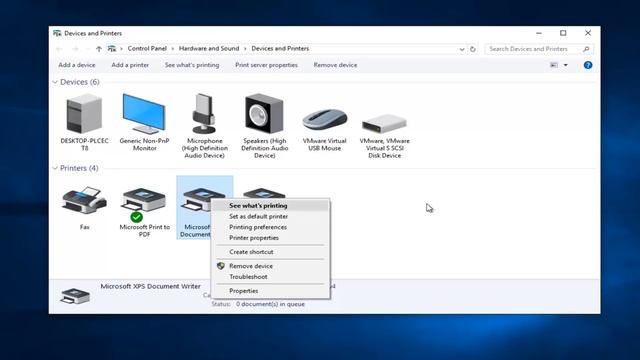Close the Devices and Printers window
Image resolution: width=640 pixels, height=360 pixels.
point(588,33)
